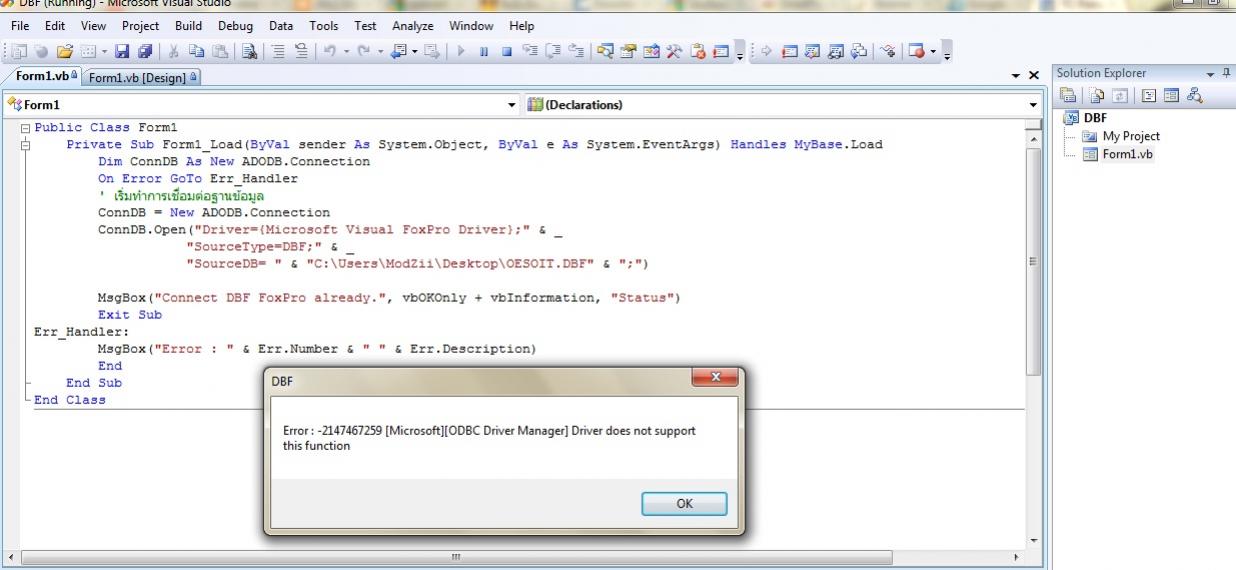Image resolution: width=1236 pixels, height=570 pixels.
Task: Close the active document tab
Action: 1034,76
